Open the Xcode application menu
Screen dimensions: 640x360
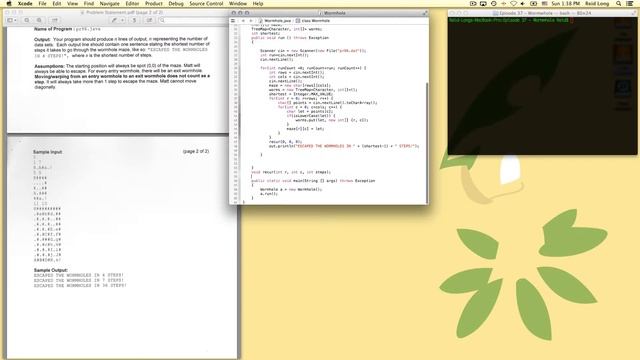25,3
